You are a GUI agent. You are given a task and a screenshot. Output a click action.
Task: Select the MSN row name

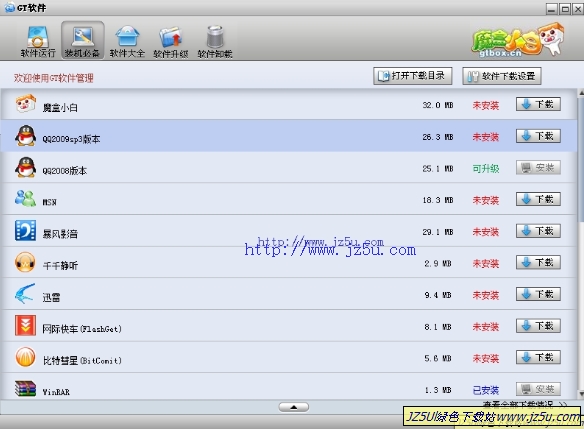click(x=49, y=202)
